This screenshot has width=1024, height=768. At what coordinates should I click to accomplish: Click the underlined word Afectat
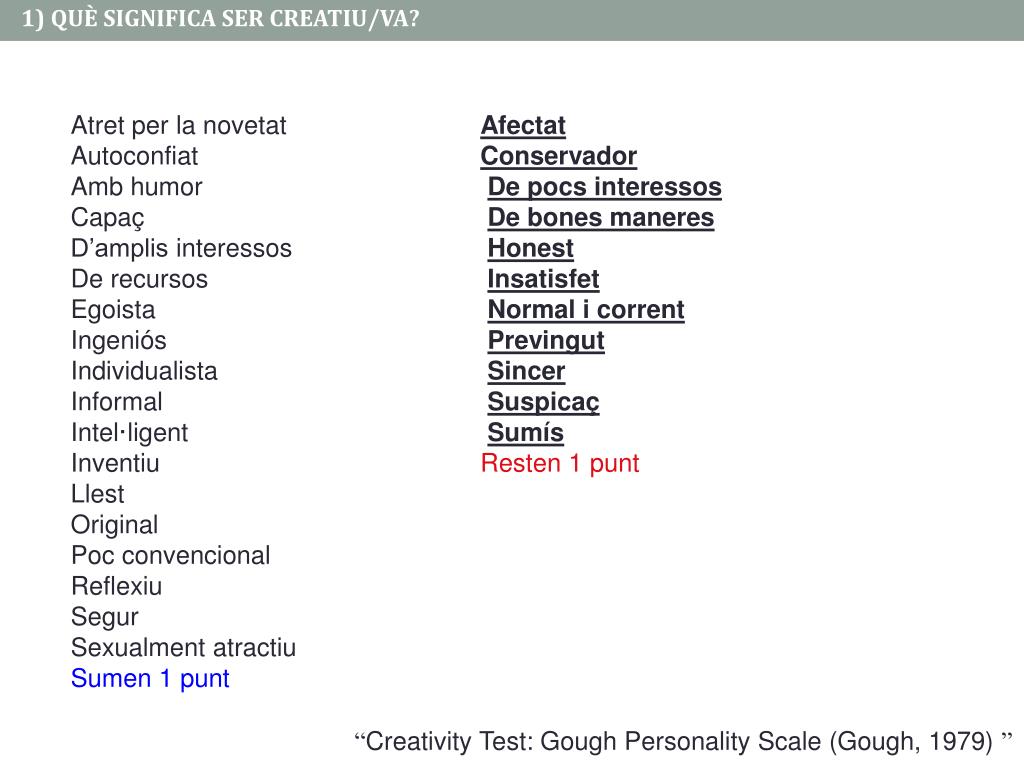click(x=523, y=126)
